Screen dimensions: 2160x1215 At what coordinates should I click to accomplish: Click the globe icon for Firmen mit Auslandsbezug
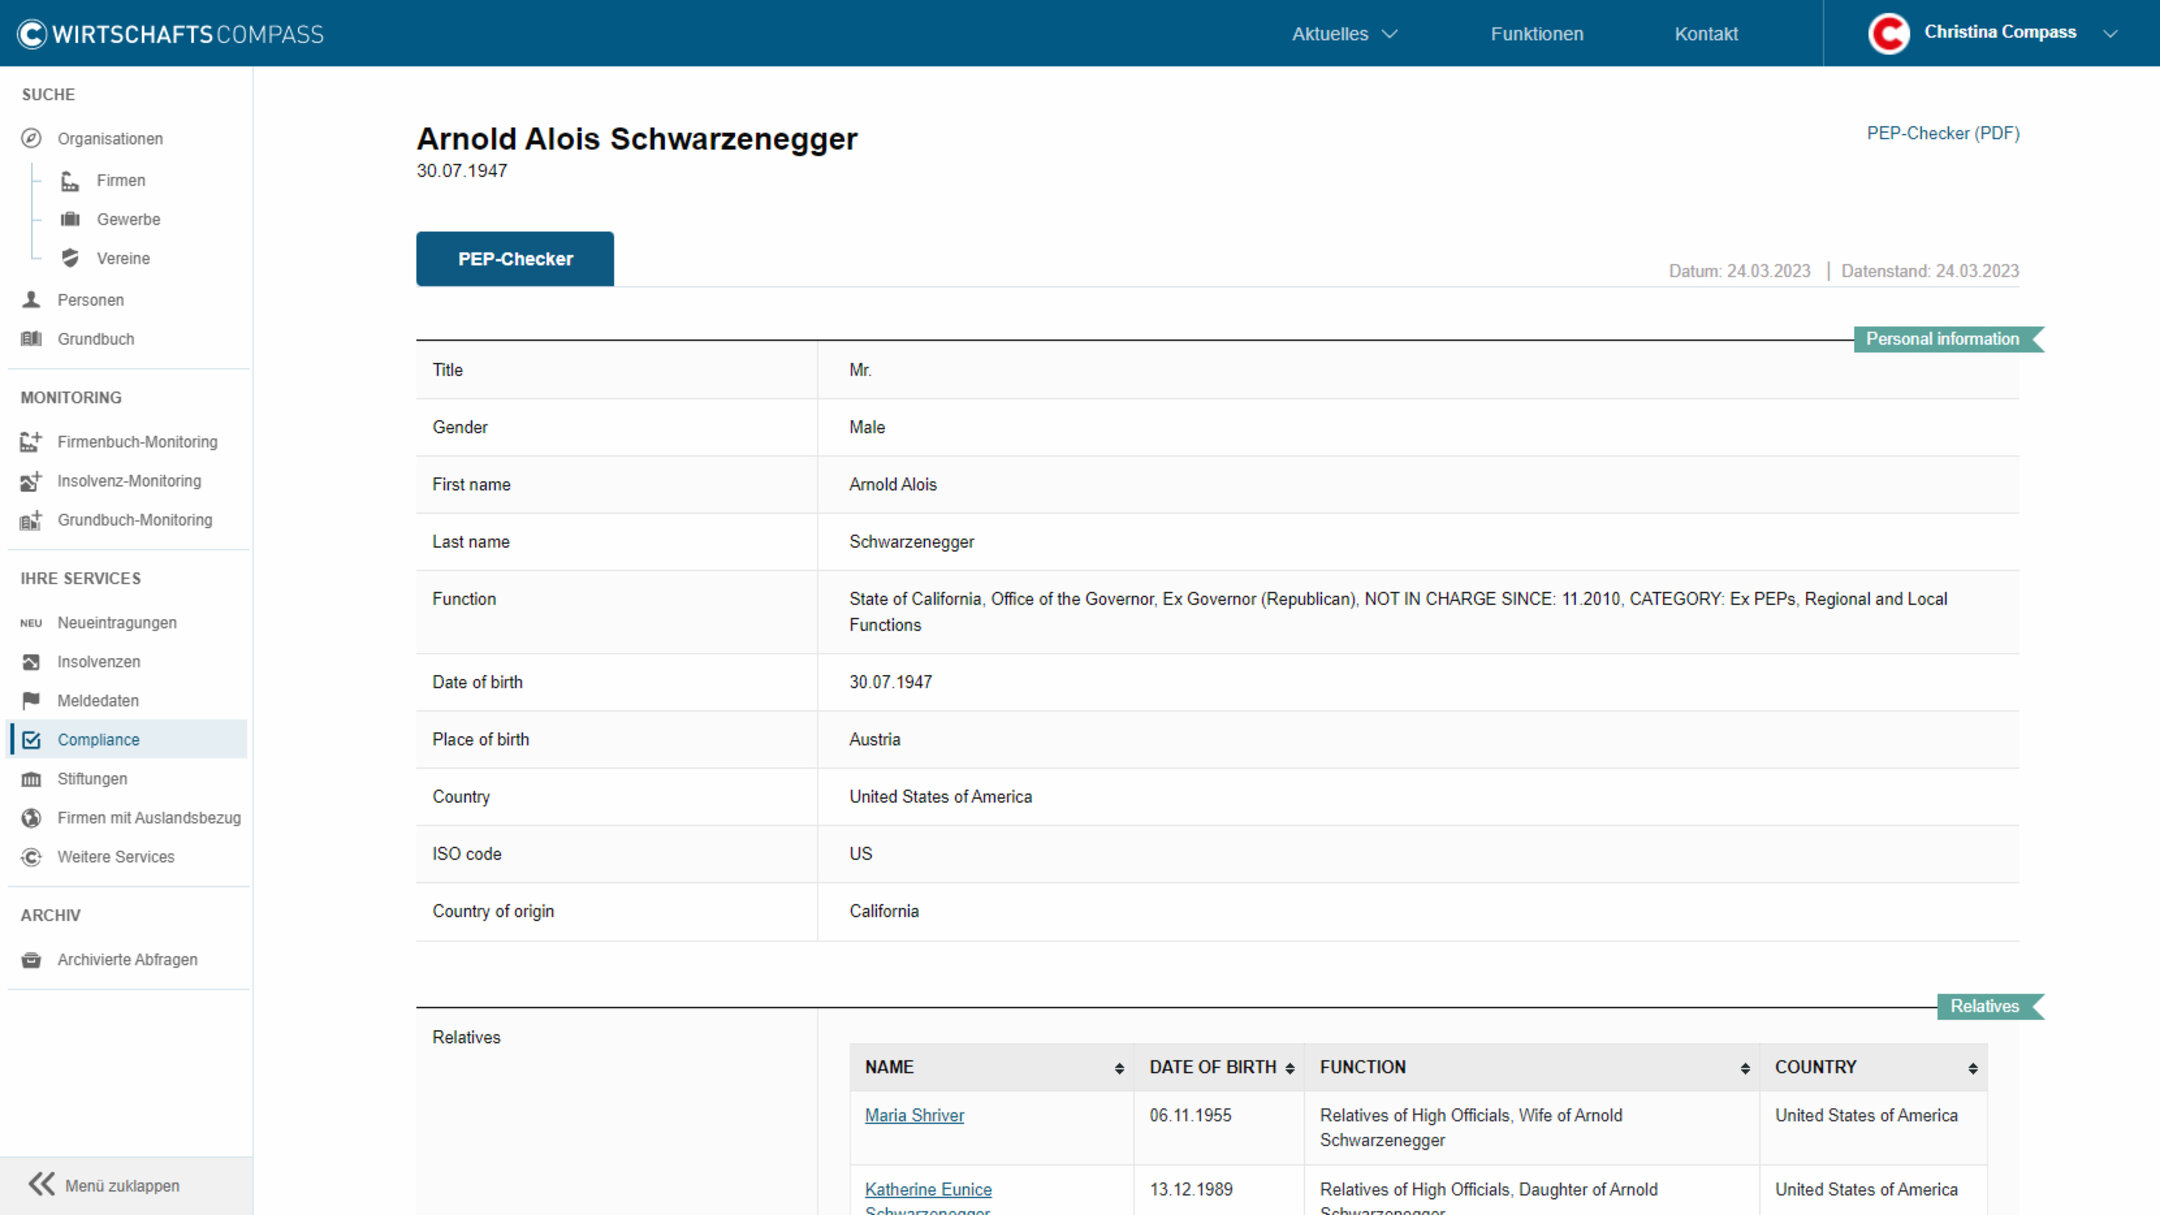[31, 818]
